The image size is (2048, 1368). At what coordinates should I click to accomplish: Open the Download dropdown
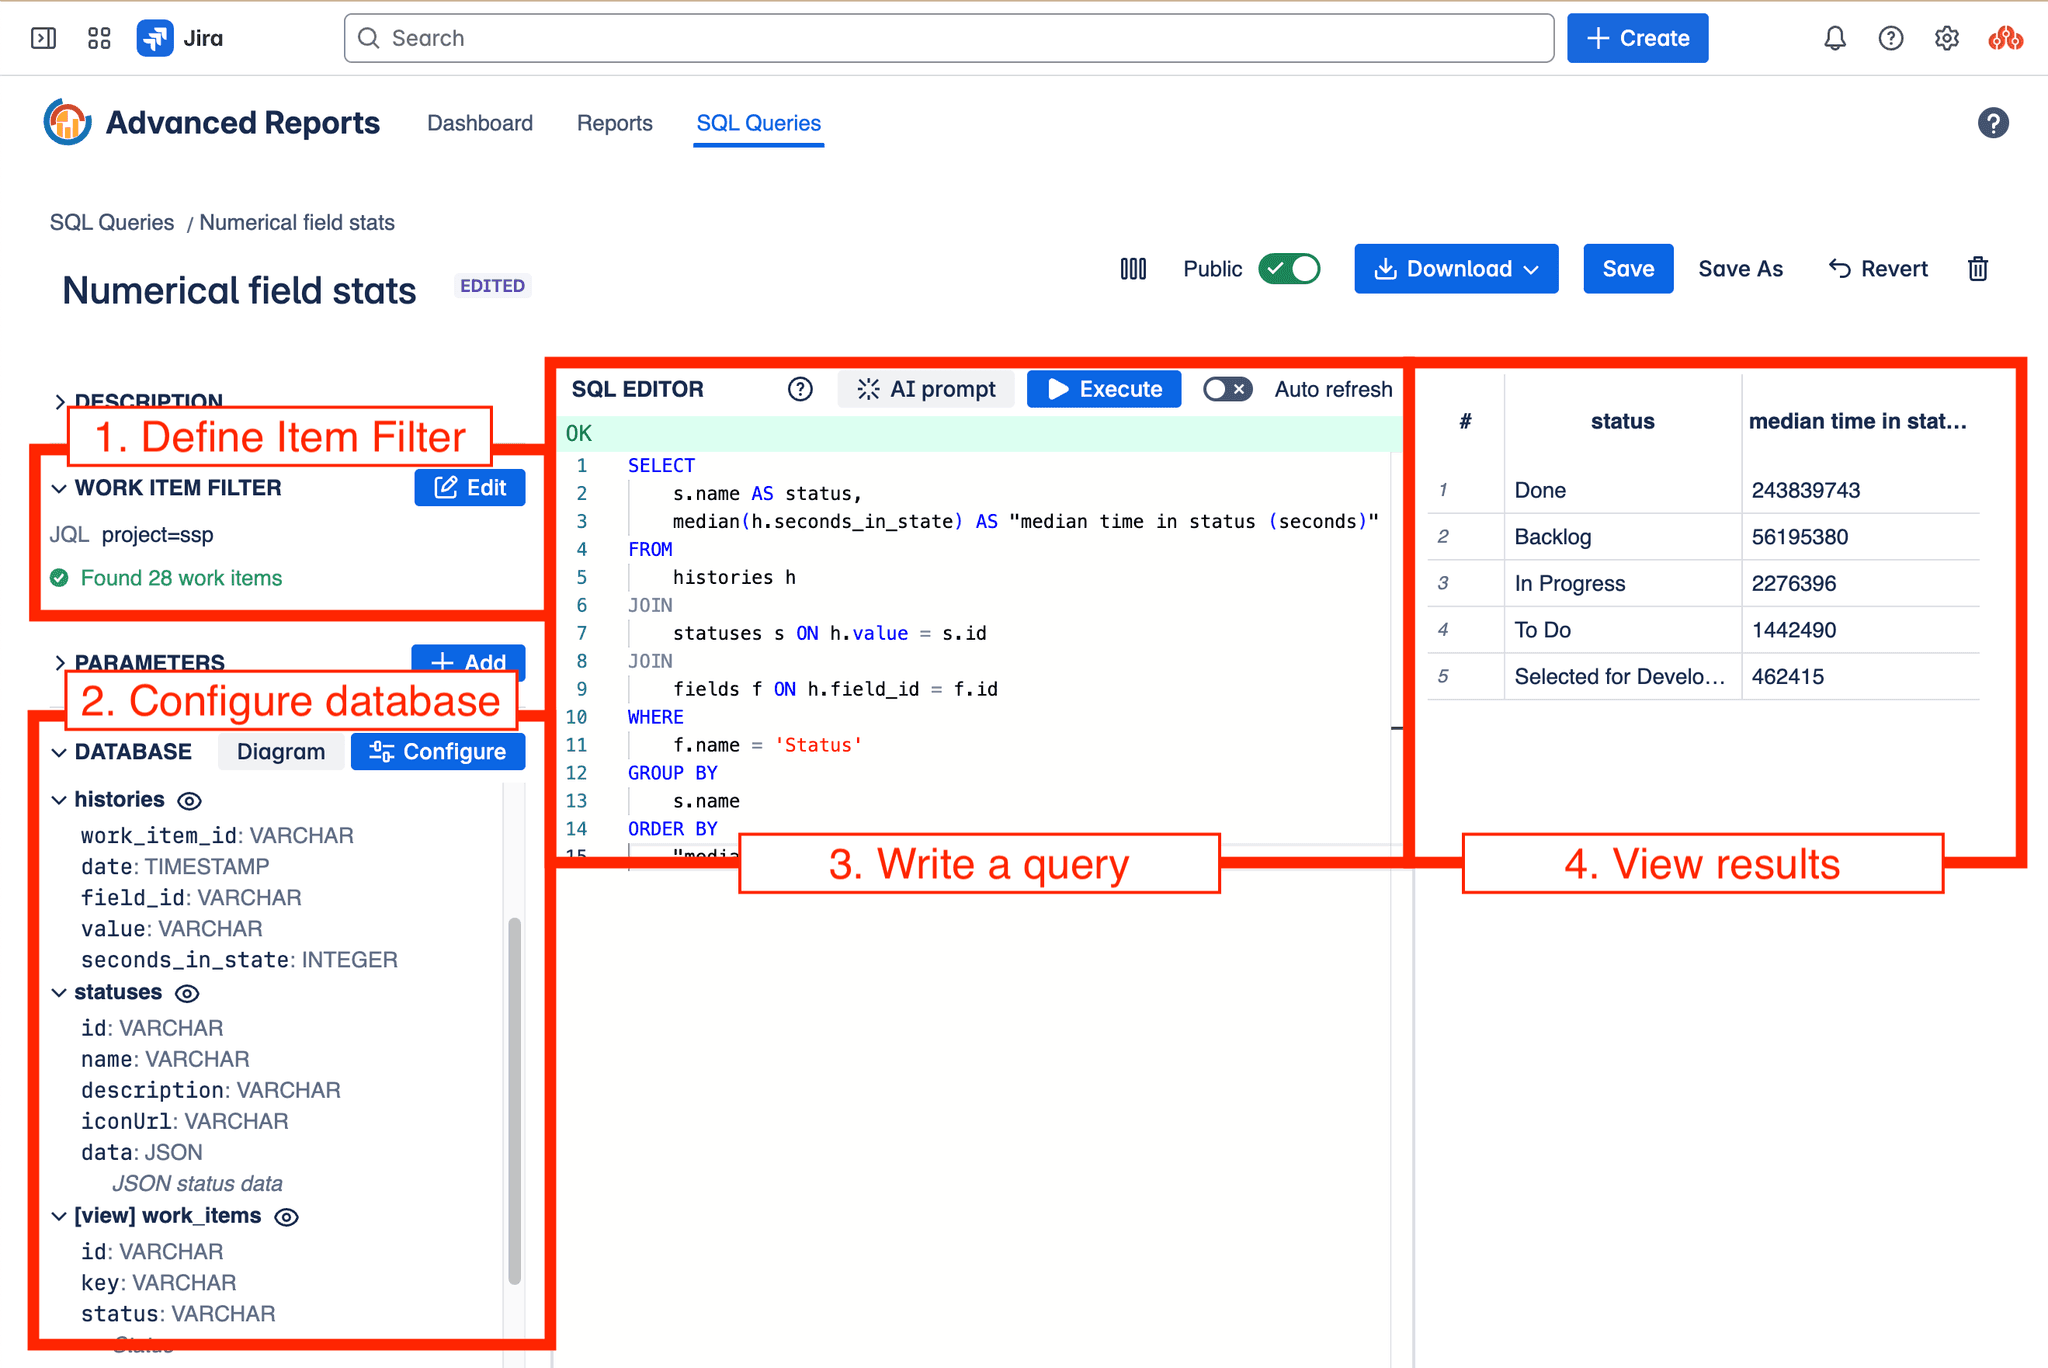[x=1456, y=269]
